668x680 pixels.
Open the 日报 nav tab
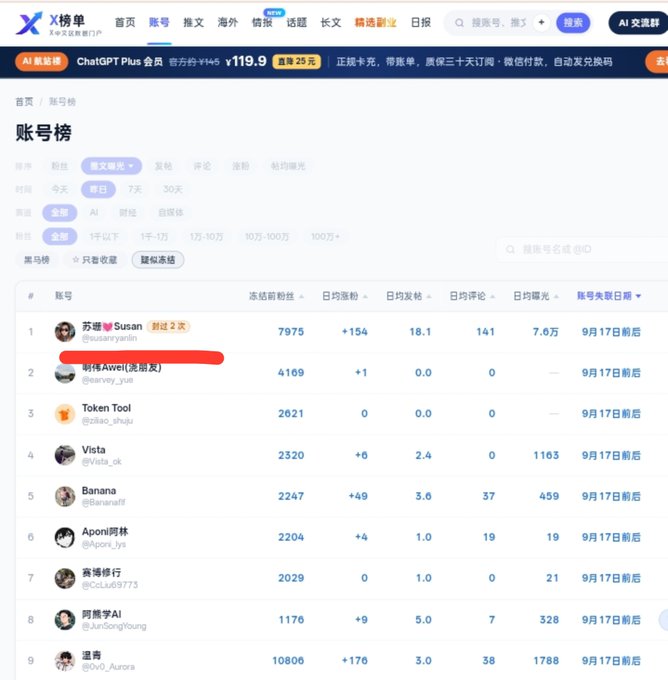click(x=421, y=23)
